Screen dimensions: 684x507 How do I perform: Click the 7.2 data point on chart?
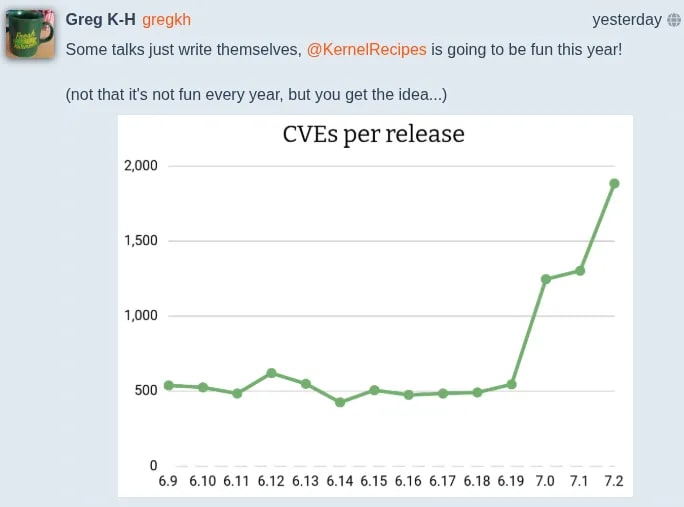tap(614, 184)
